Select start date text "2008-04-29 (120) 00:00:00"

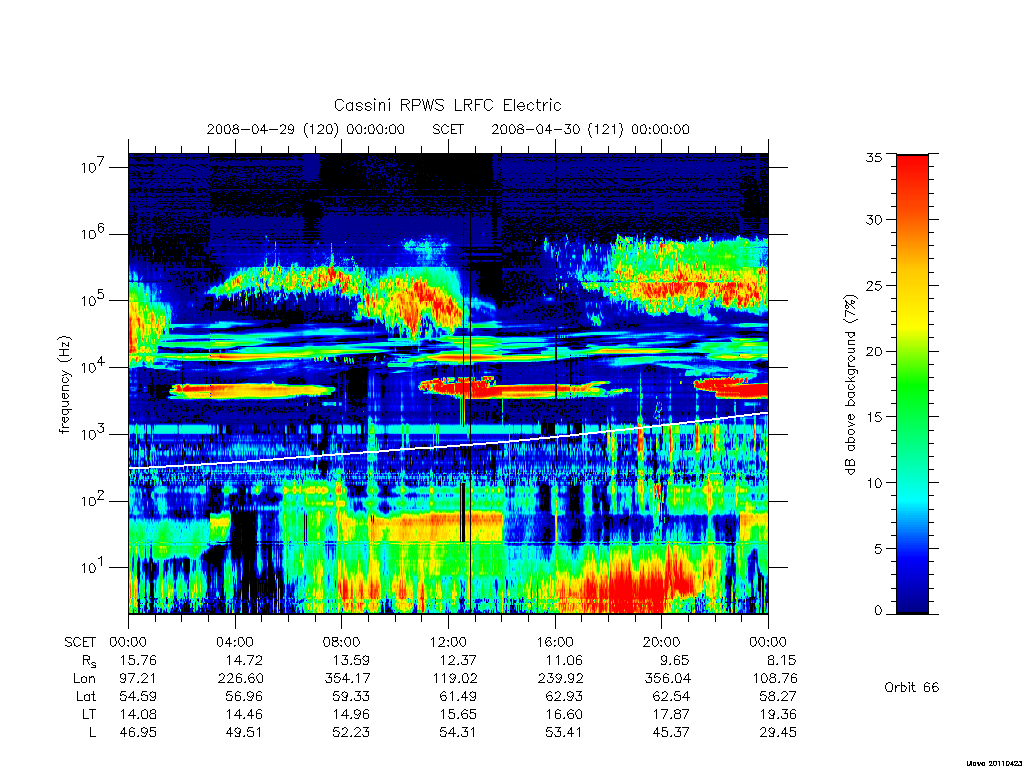point(306,129)
